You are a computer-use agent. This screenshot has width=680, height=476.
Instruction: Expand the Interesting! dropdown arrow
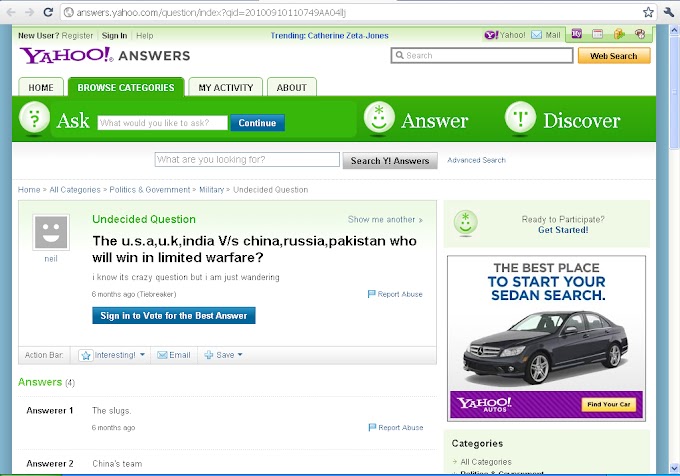coord(142,355)
